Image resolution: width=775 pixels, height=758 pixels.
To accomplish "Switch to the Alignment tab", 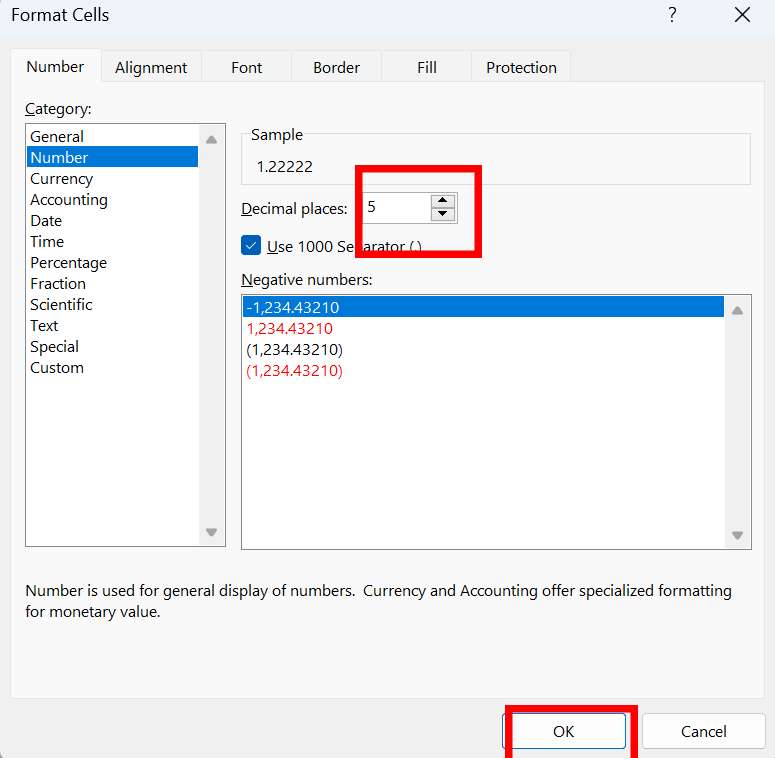I will tap(151, 67).
